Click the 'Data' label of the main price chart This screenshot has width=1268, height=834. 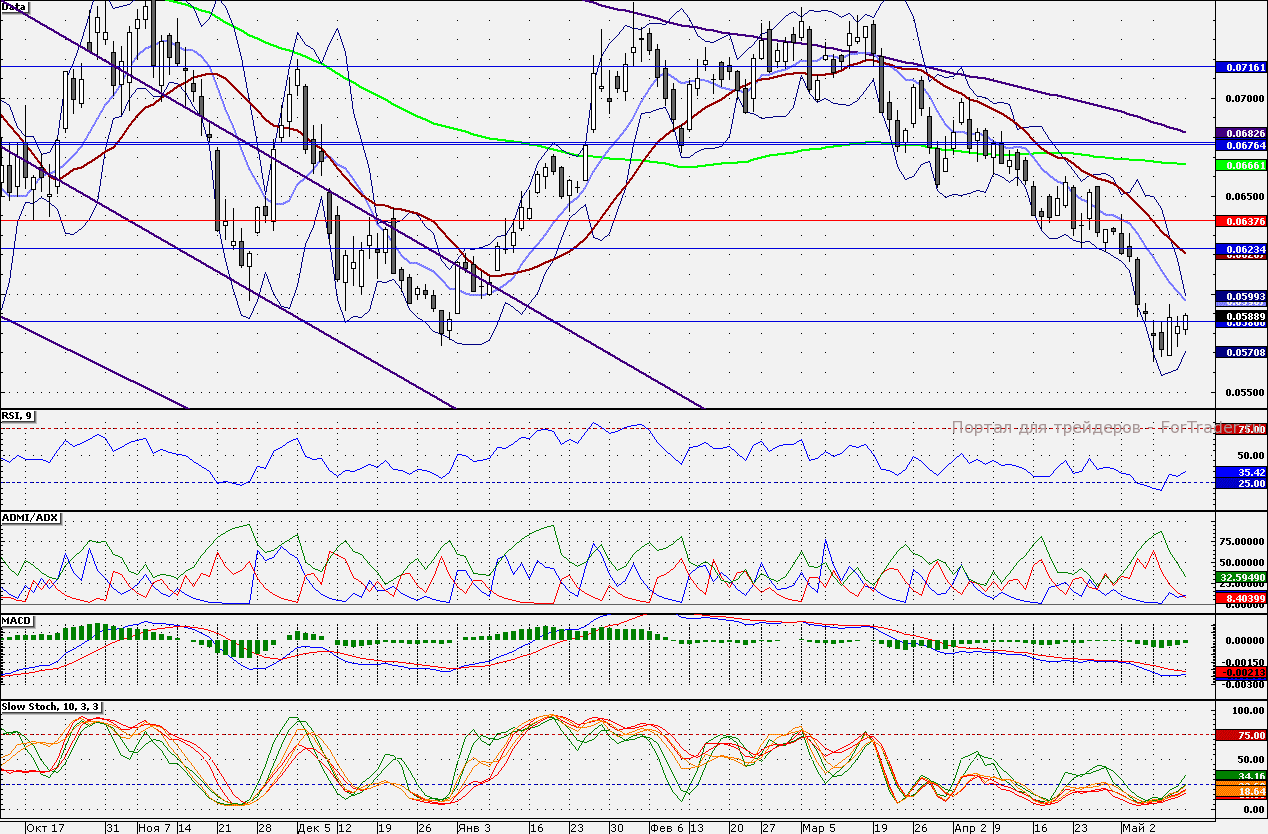pos(15,6)
